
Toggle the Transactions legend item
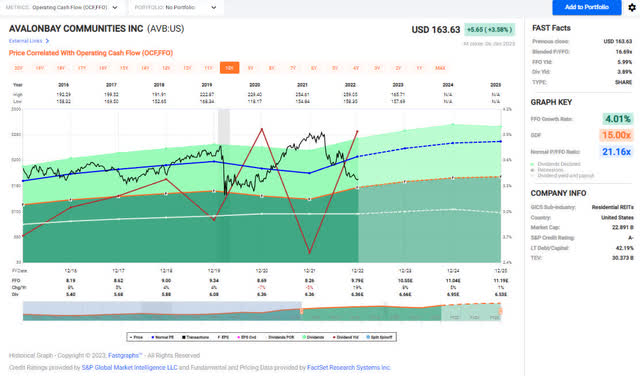195,337
